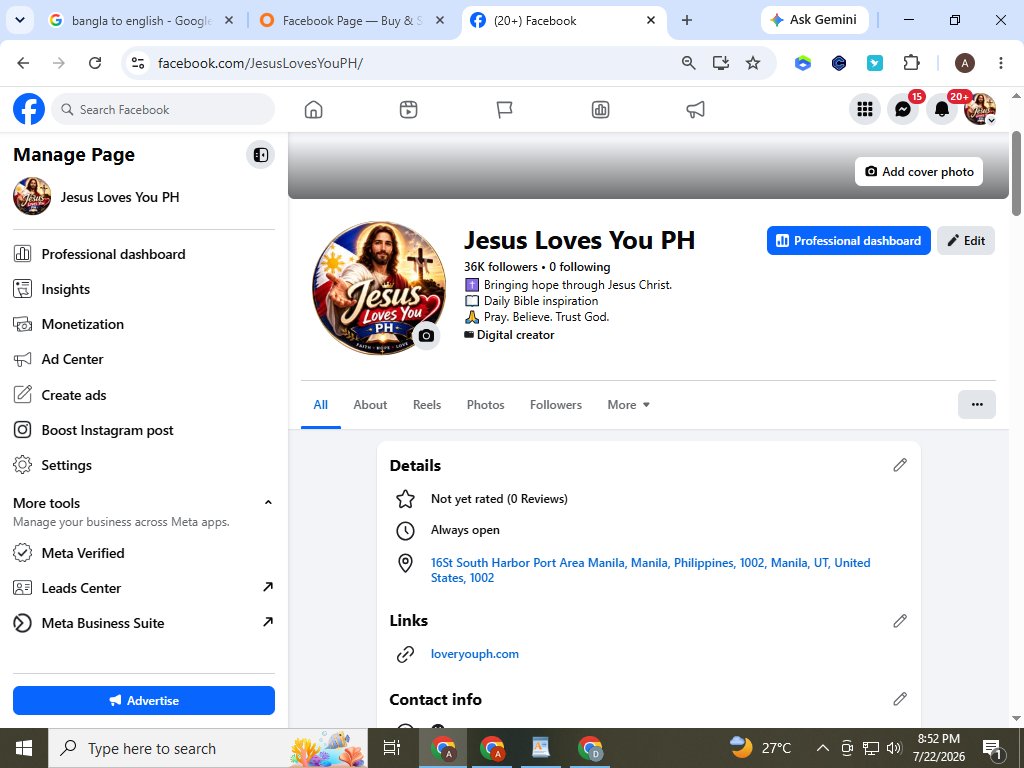
Task: Go back in Chrome
Action: coord(24,63)
